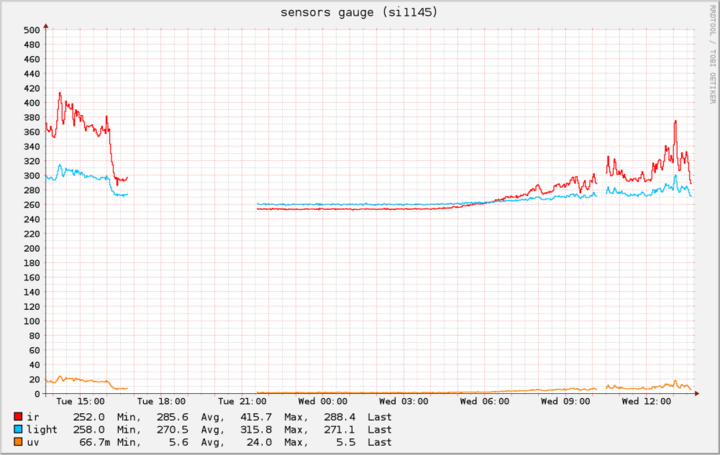Select the 'Wed 09:00' time axis label
The width and height of the screenshot is (720, 455).
pos(565,402)
